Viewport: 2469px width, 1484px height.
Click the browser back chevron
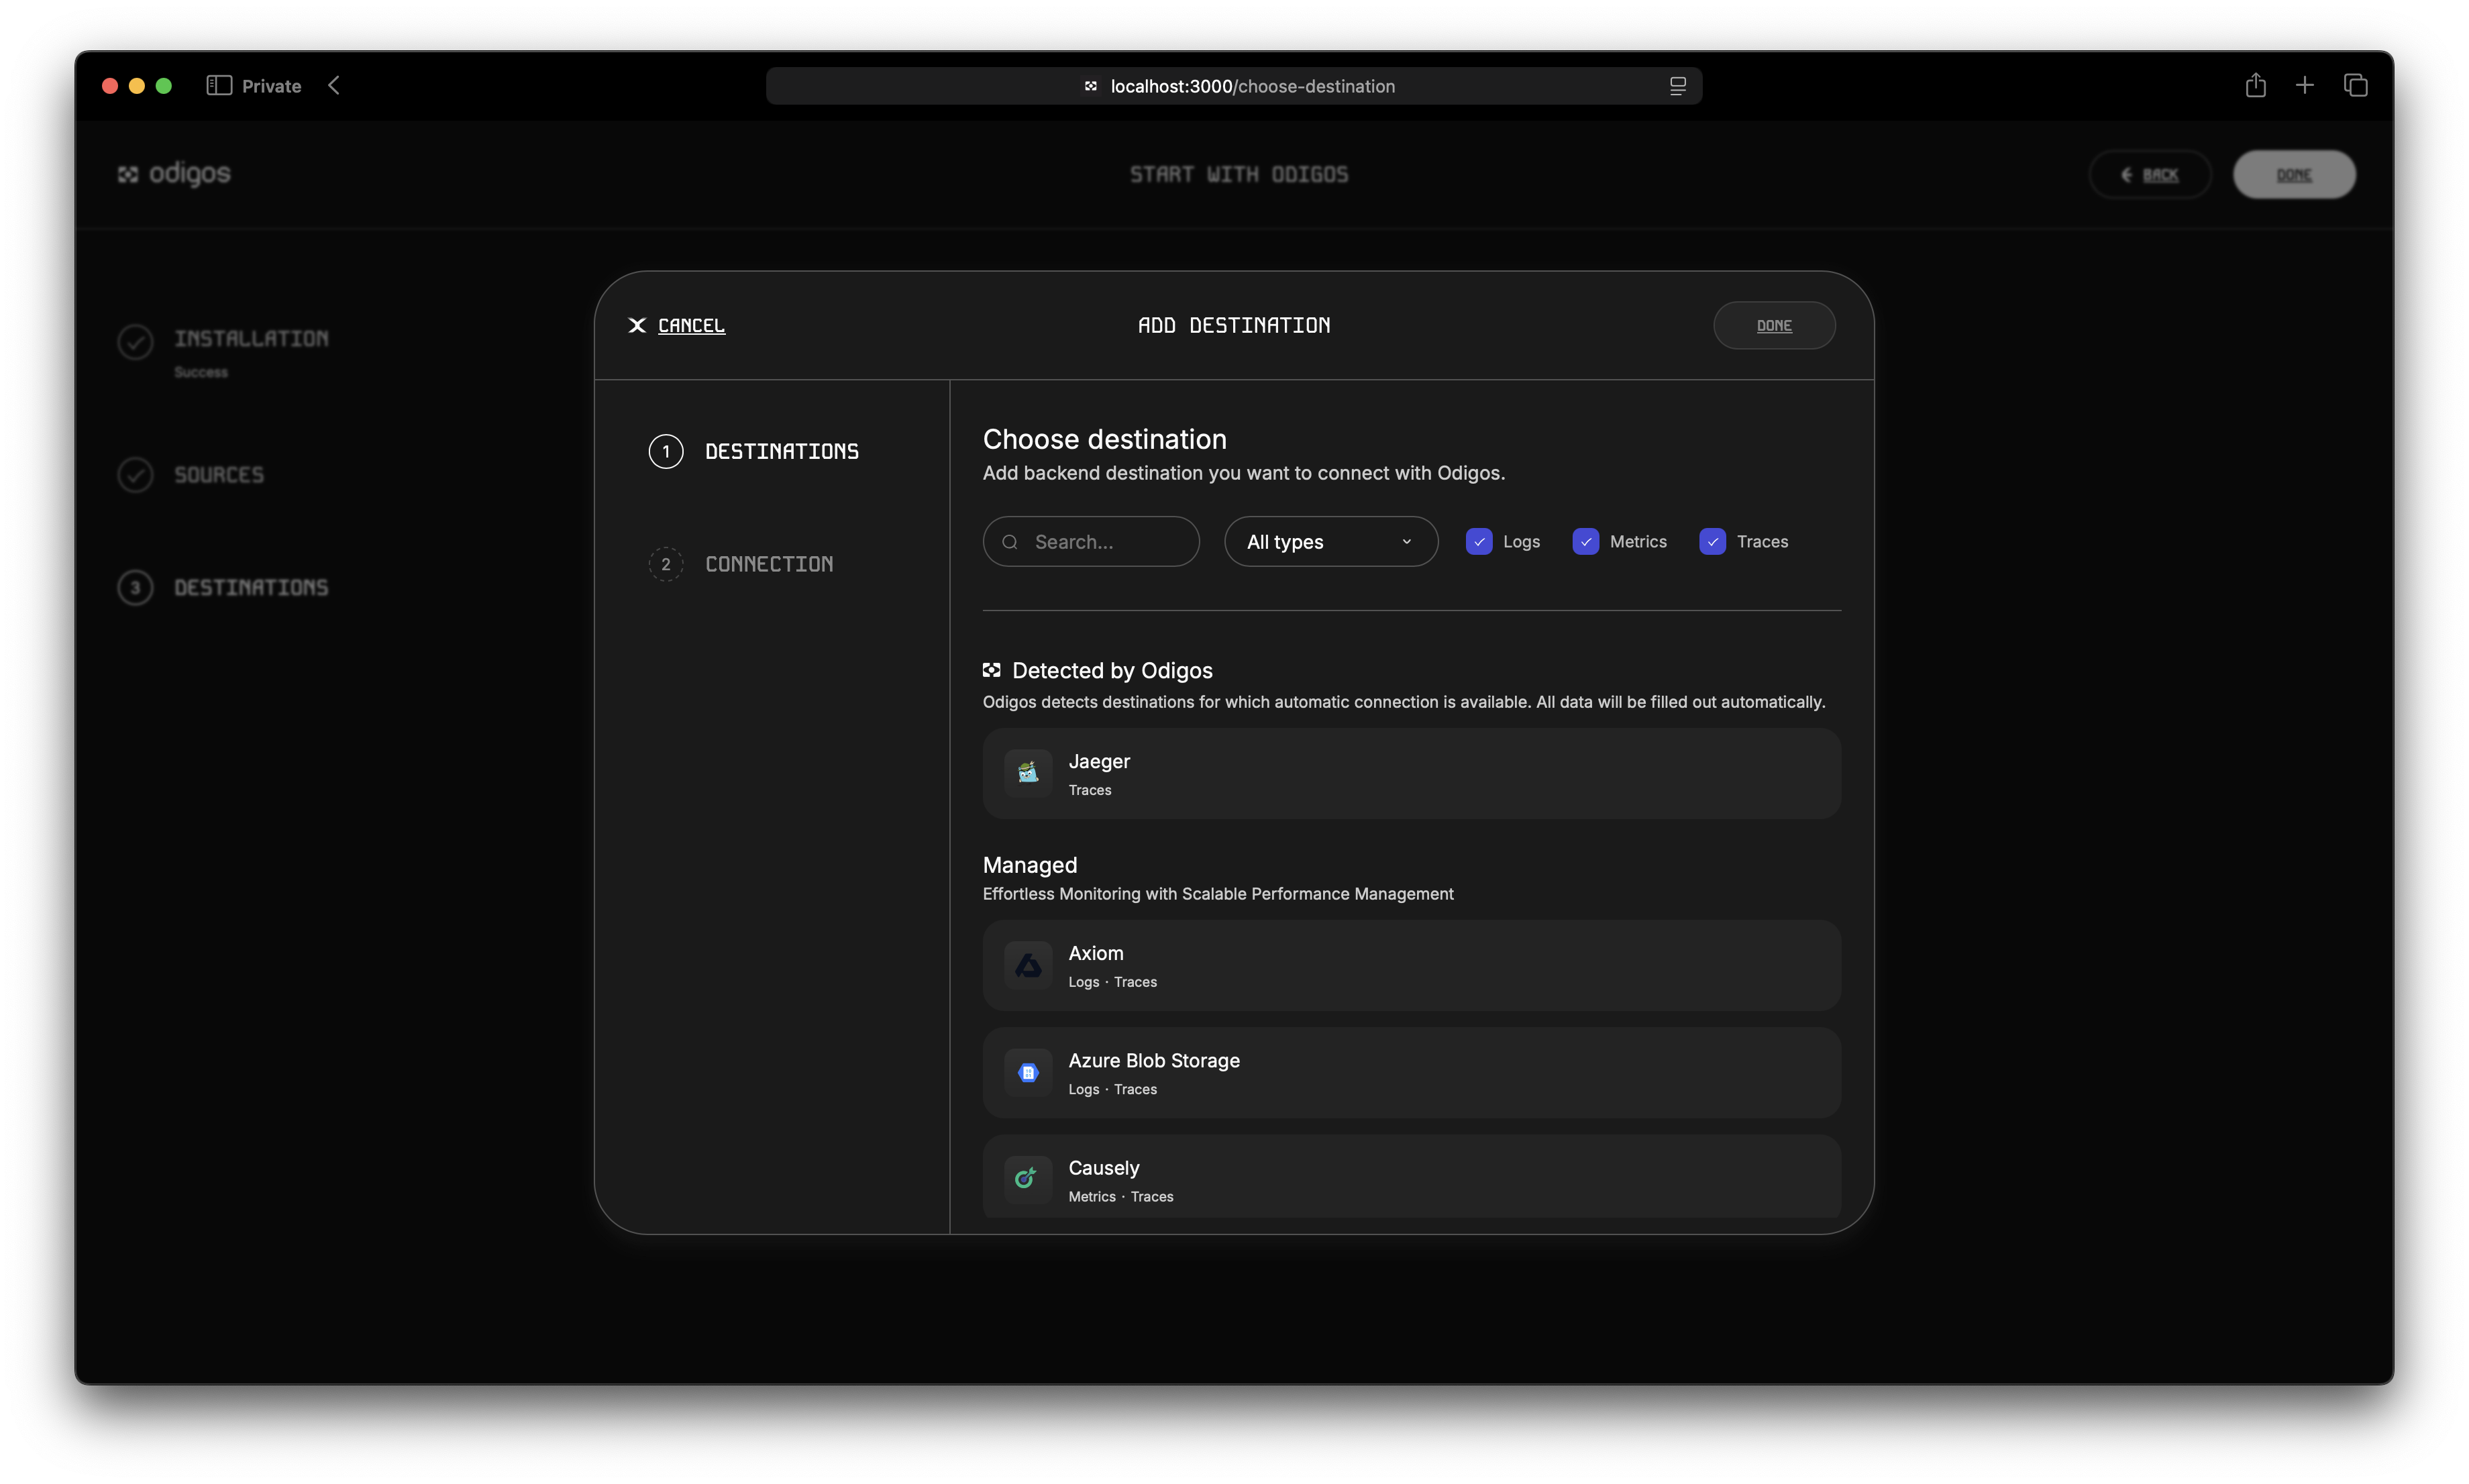[x=334, y=86]
